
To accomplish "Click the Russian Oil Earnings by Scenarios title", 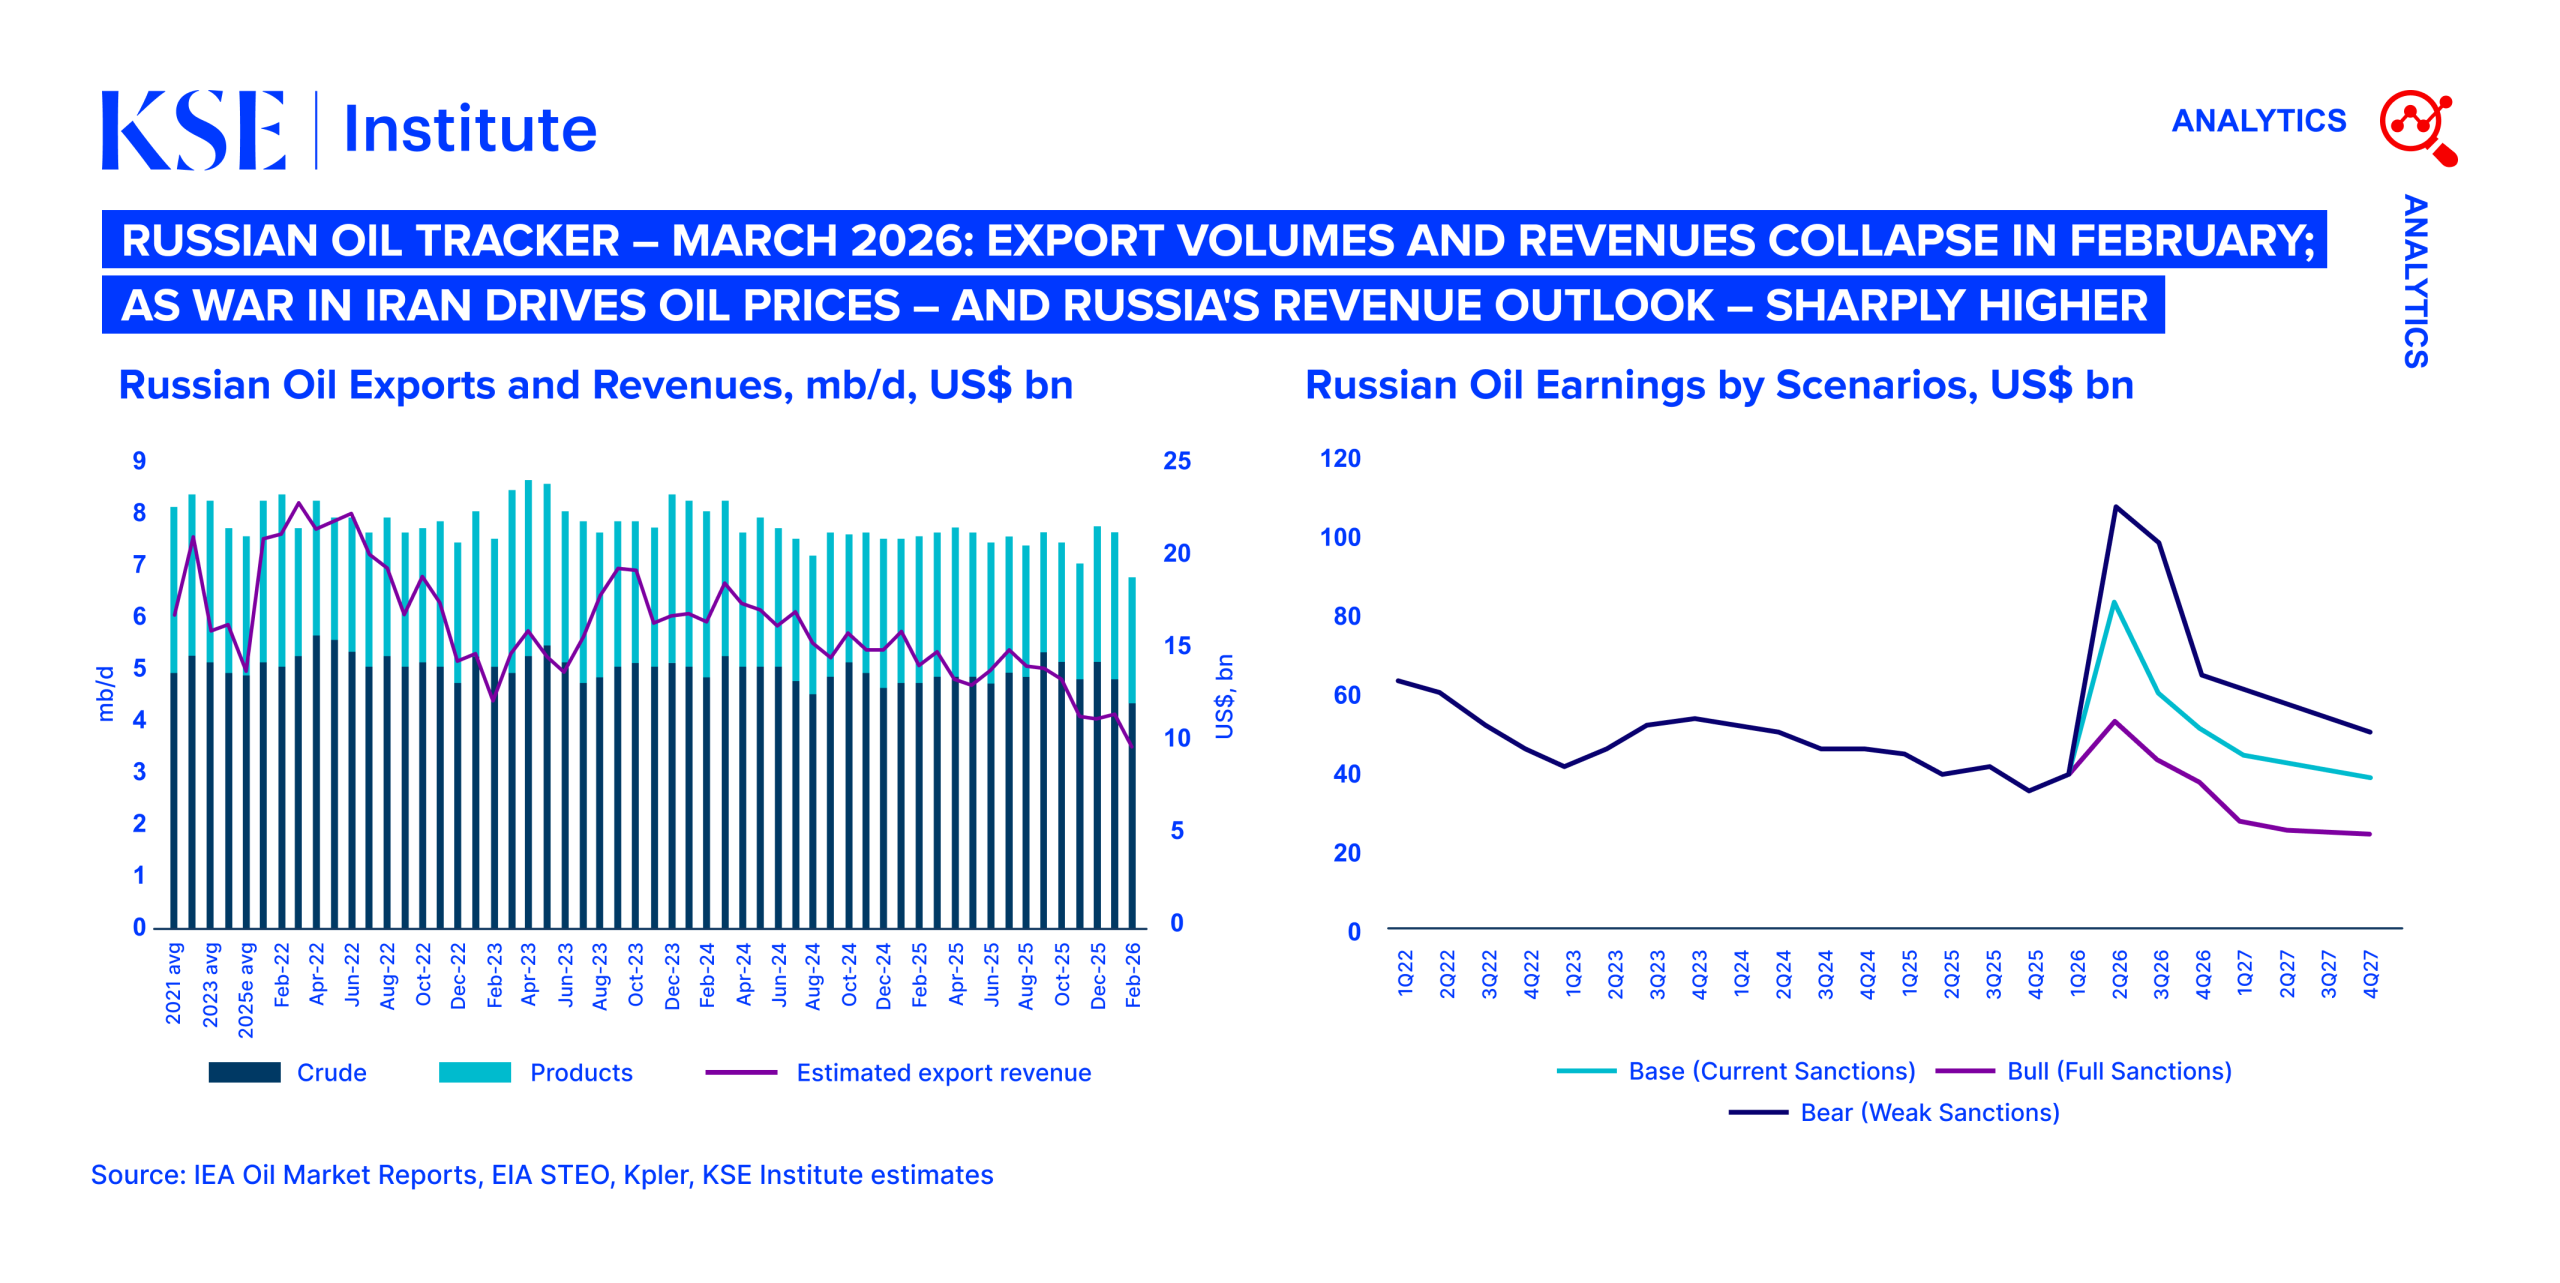I will 1718,385.
